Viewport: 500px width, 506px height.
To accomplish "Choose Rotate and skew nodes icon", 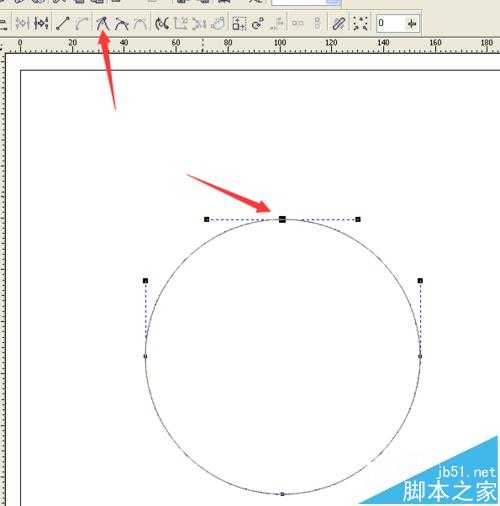I will [x=257, y=24].
